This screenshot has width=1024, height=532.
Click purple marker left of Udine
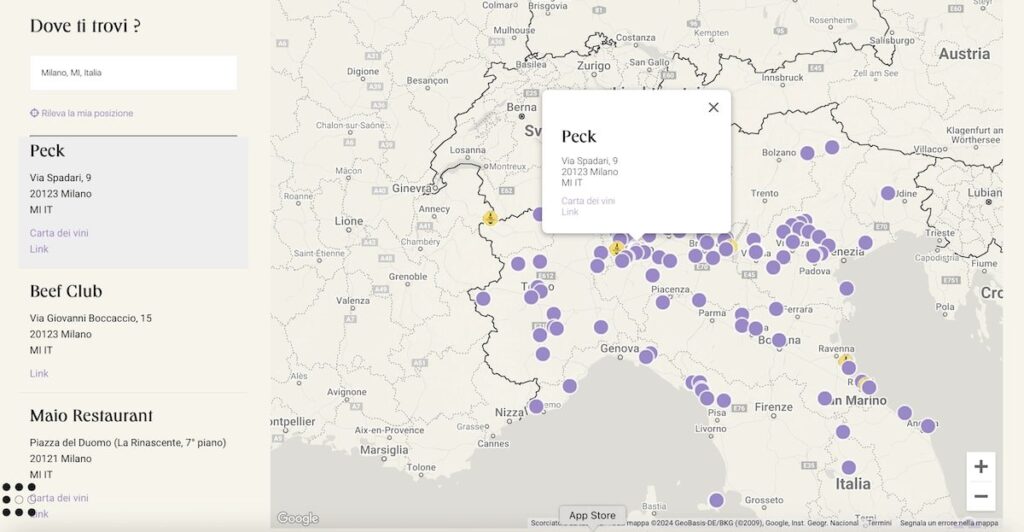[x=888, y=193]
